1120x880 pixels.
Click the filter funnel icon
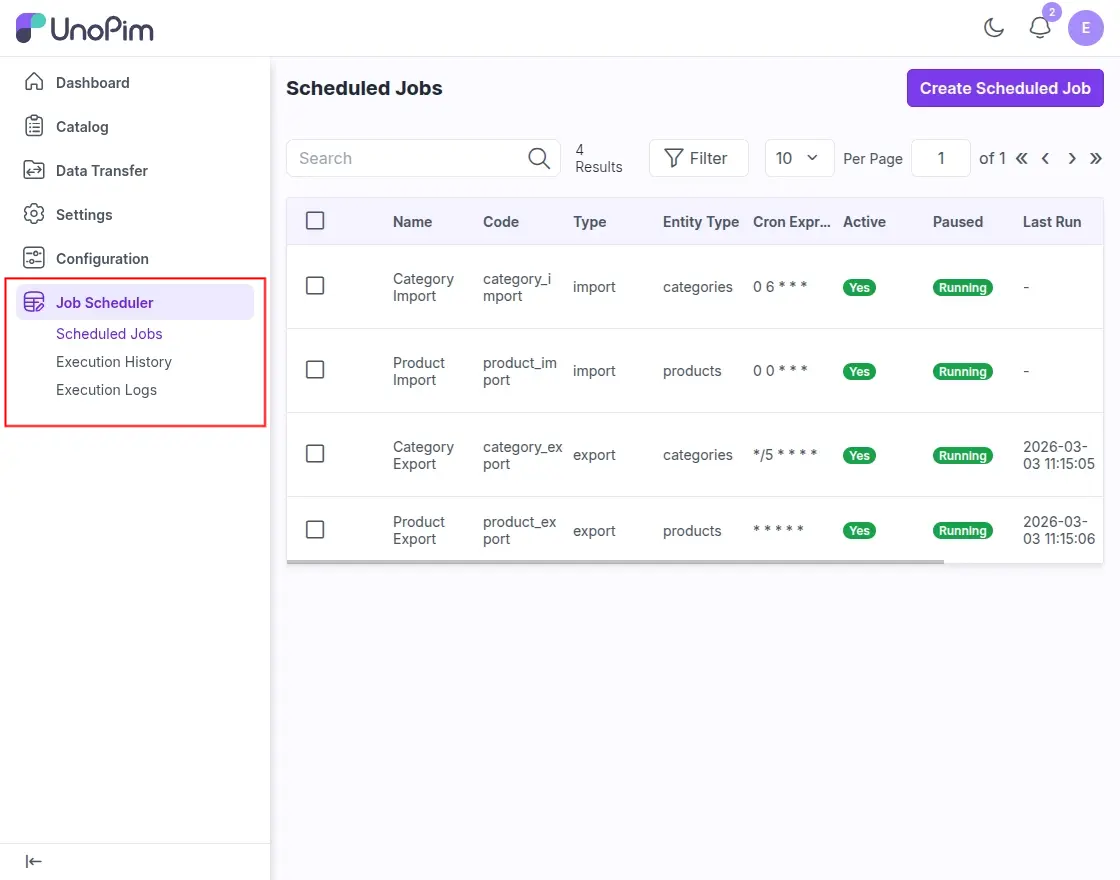(x=673, y=158)
